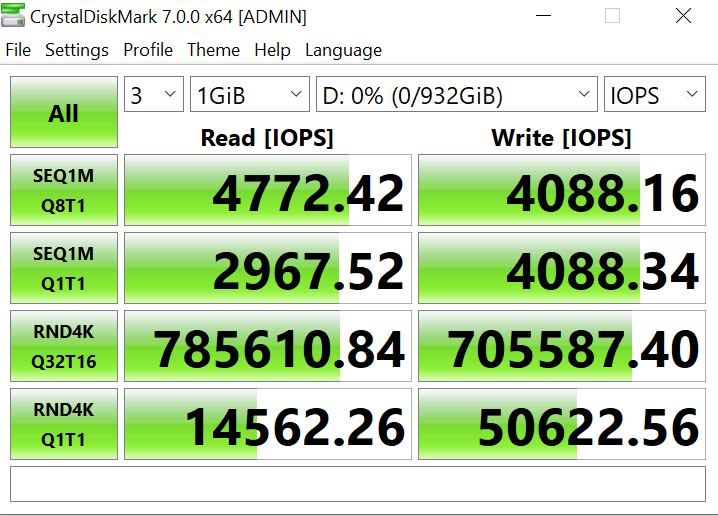Click the write result 4088.16
The height and width of the screenshot is (516, 718).
pyautogui.click(x=562, y=190)
